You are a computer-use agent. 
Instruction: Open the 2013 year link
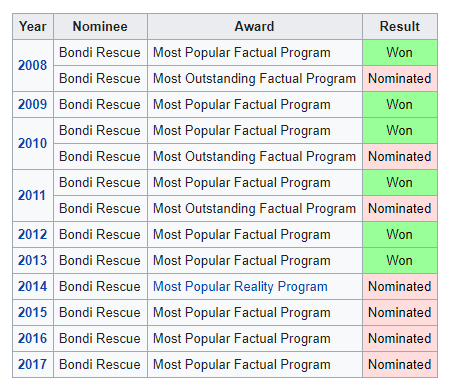(x=32, y=260)
